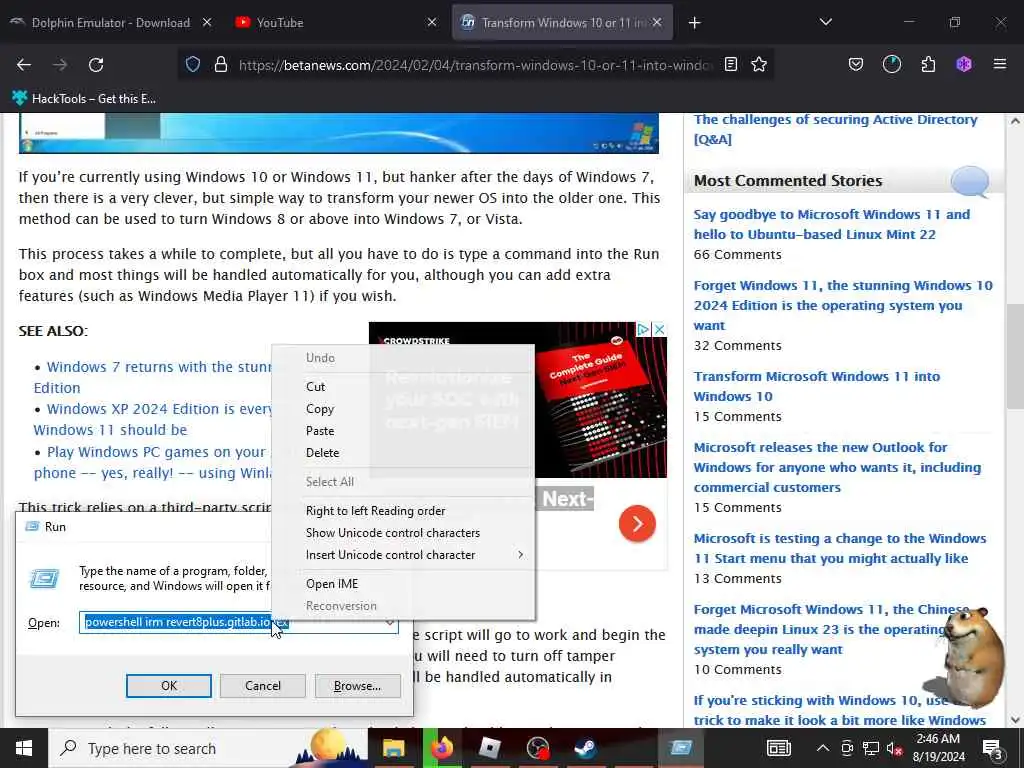This screenshot has height=768, width=1024.
Task: Click Browse... in the Run dialog
Action: click(x=357, y=686)
